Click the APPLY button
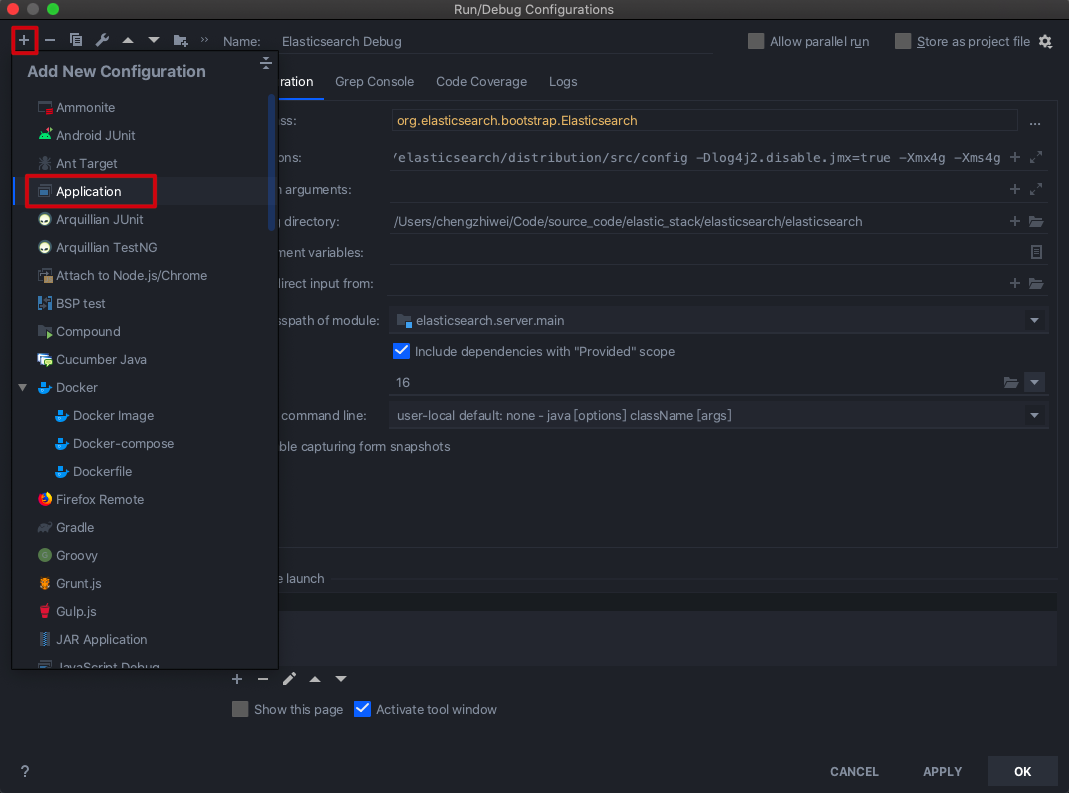Image resolution: width=1069 pixels, height=793 pixels. coord(942,771)
